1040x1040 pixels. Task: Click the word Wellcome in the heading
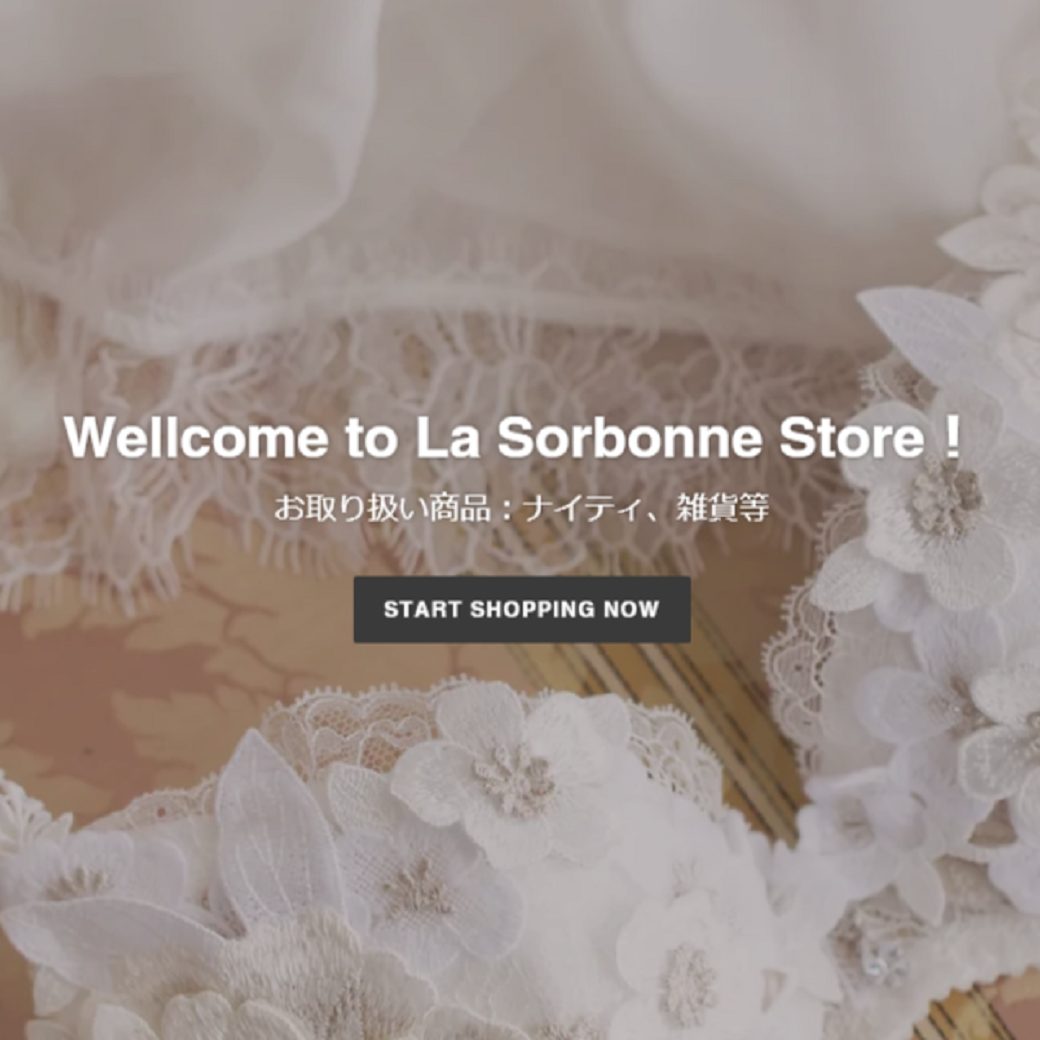[x=196, y=437]
